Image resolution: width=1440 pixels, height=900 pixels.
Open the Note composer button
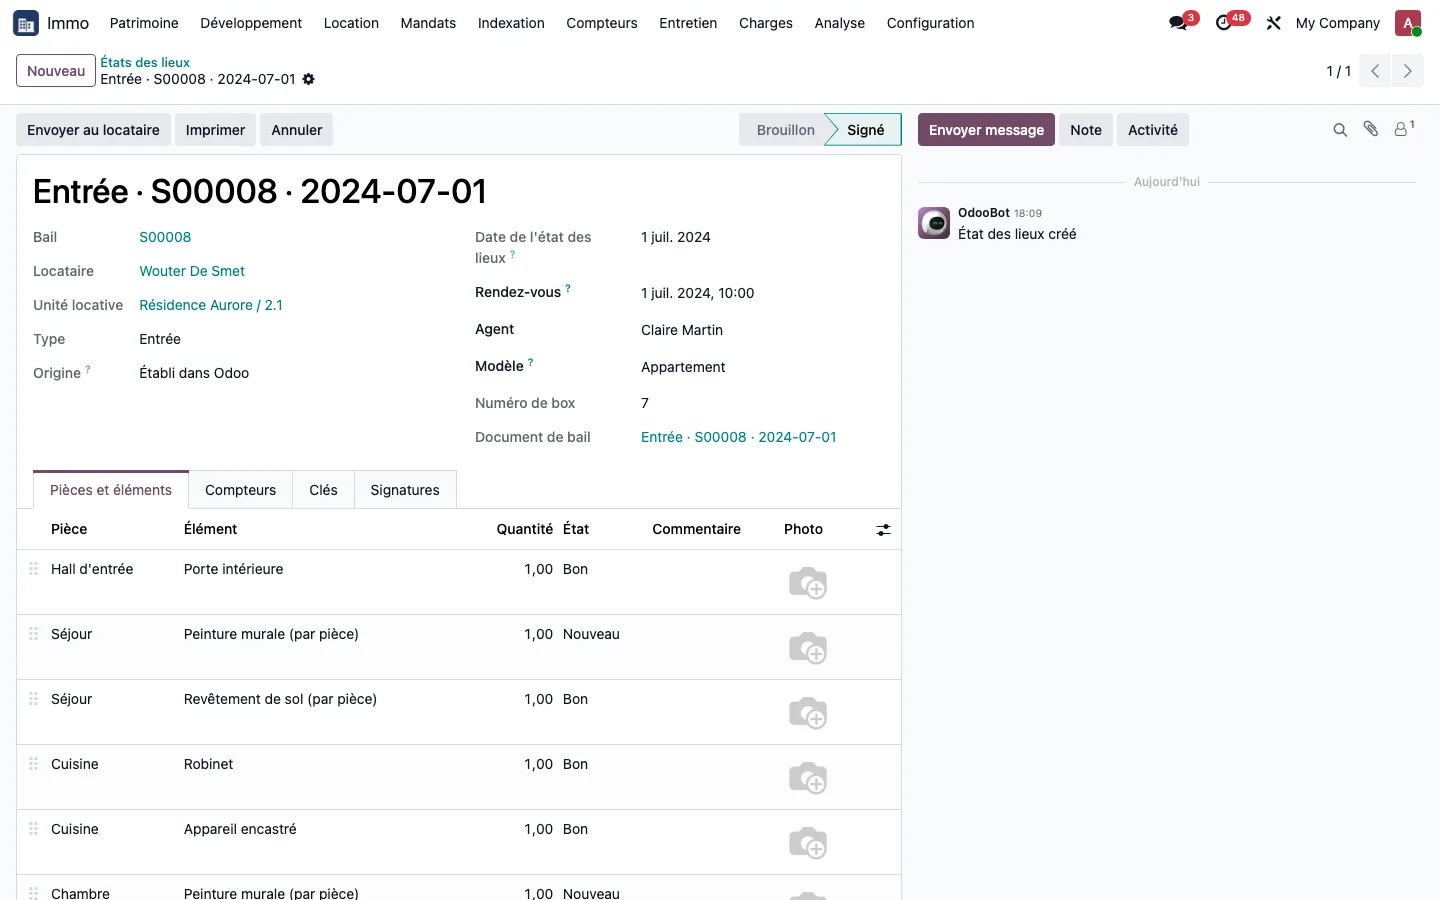[1086, 130]
